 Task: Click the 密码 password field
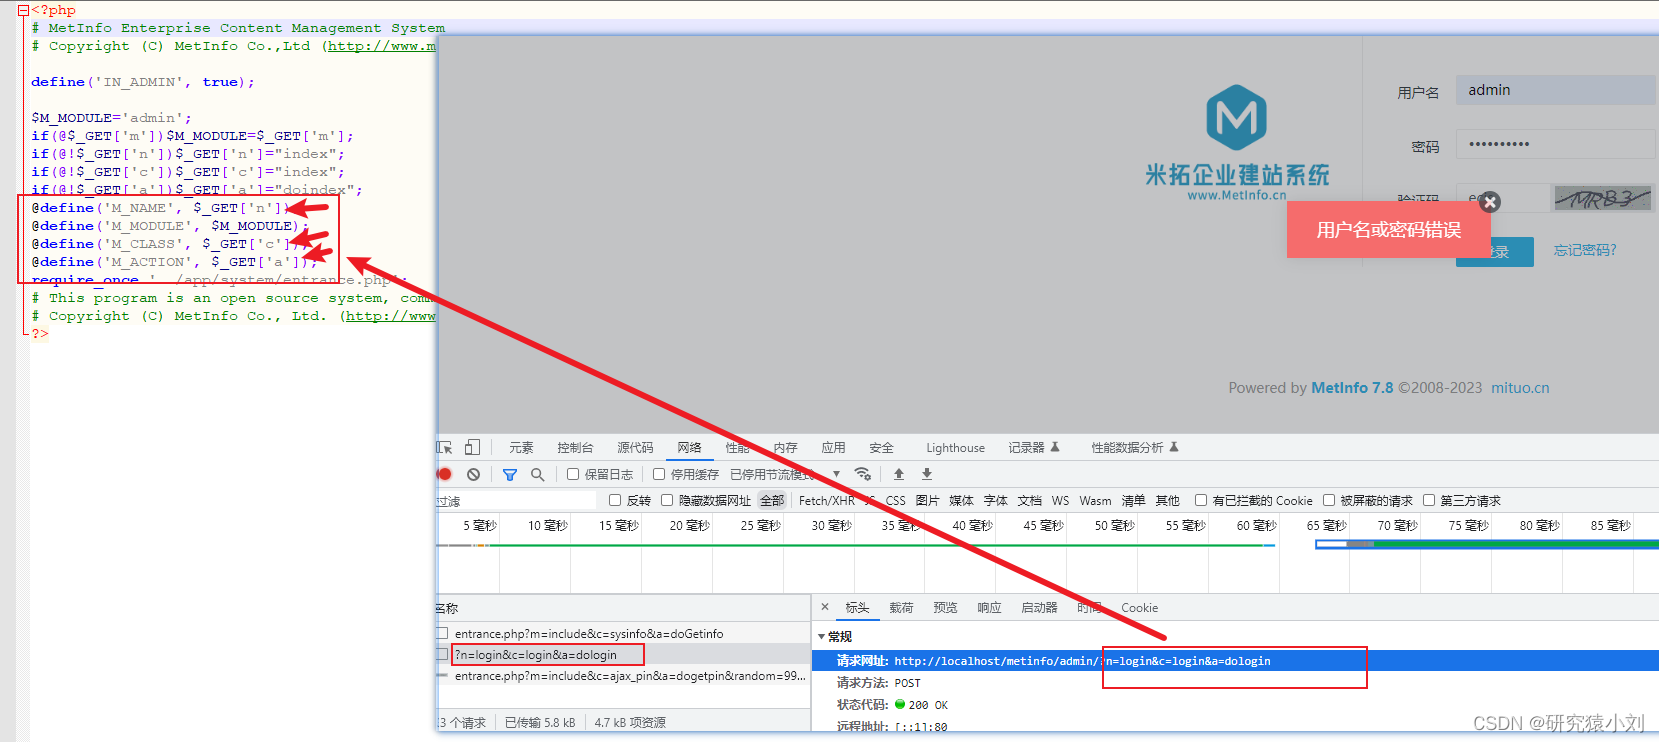click(1555, 144)
